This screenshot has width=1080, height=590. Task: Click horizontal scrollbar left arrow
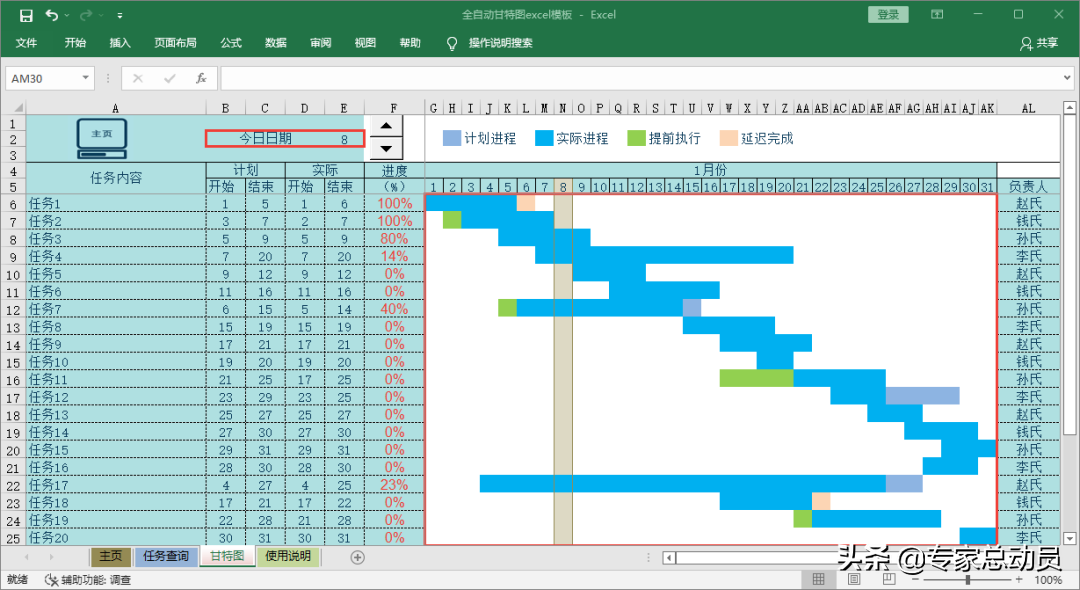pos(669,558)
